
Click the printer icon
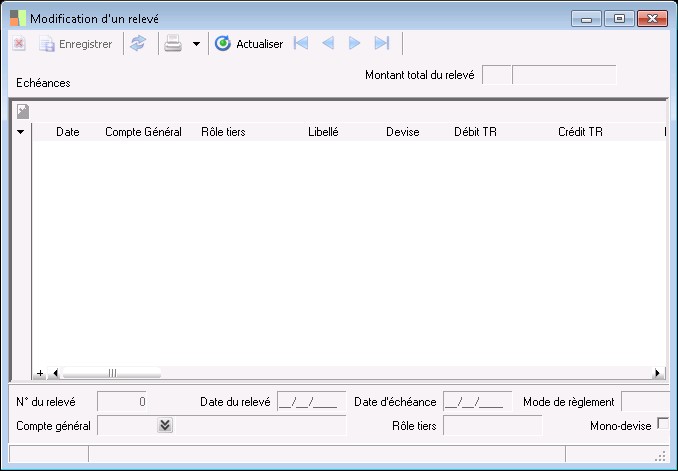(x=173, y=44)
